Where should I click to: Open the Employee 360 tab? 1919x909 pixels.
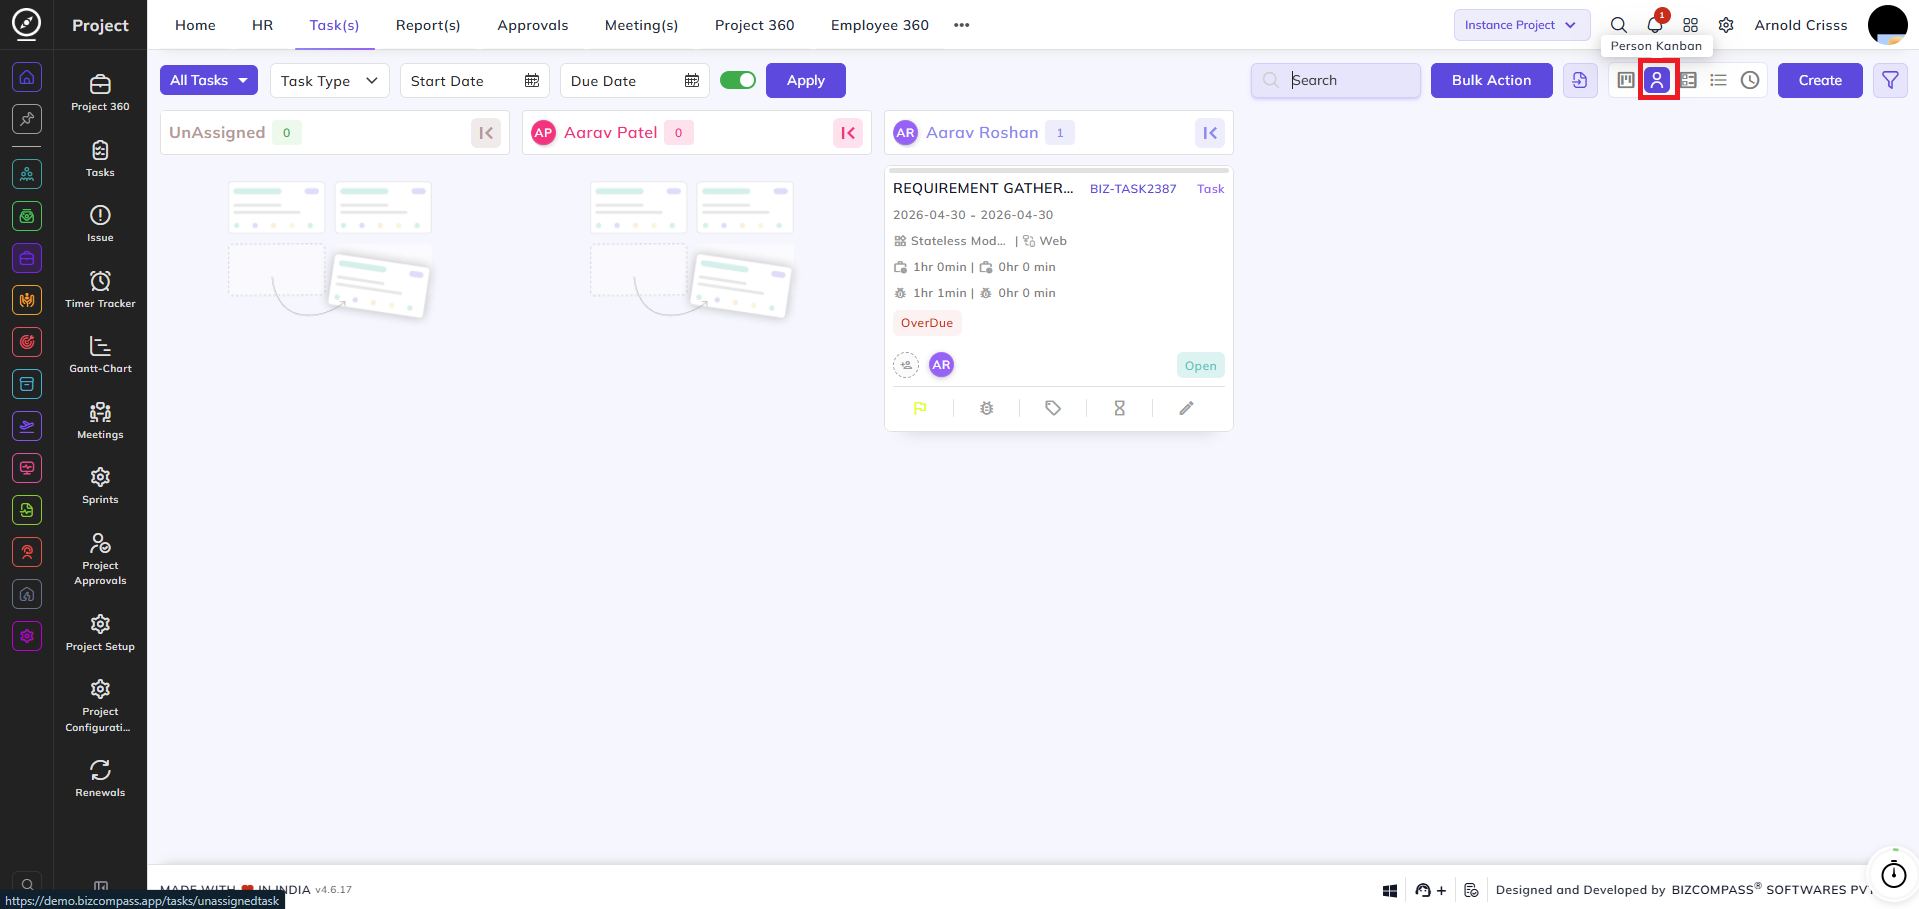pyautogui.click(x=880, y=25)
